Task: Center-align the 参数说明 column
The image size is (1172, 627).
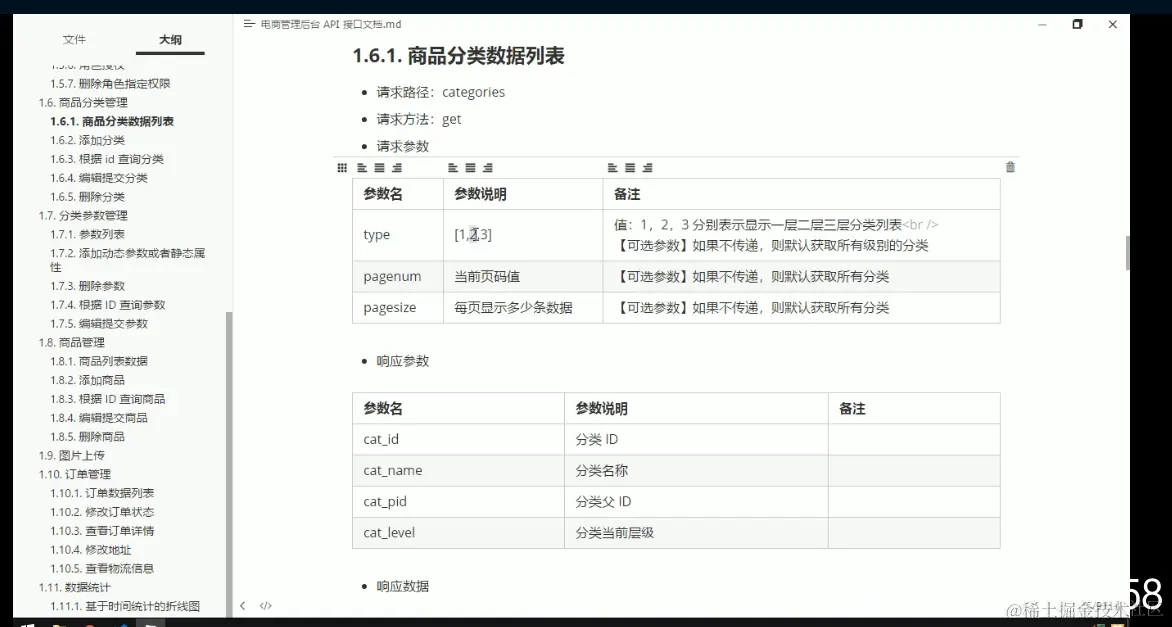Action: [470, 167]
